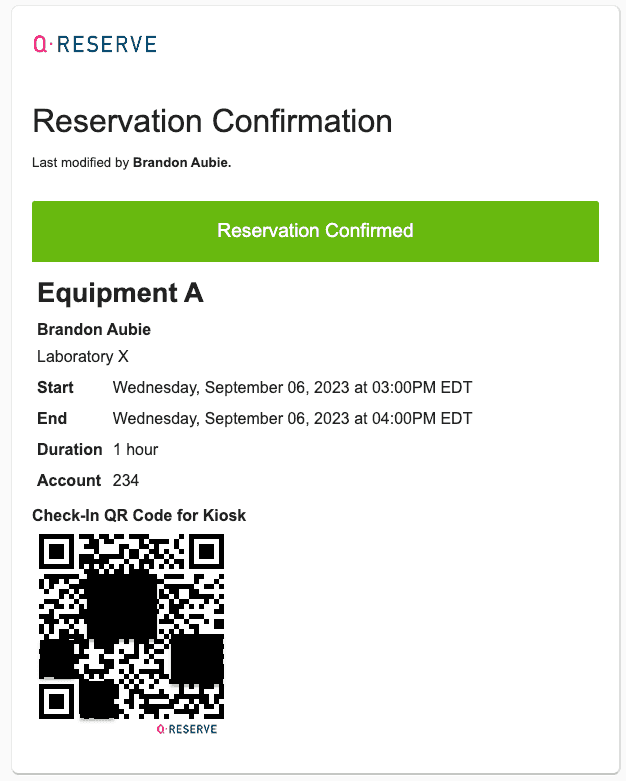Click the account number 234
The width and height of the screenshot is (626, 781).
[x=127, y=480]
